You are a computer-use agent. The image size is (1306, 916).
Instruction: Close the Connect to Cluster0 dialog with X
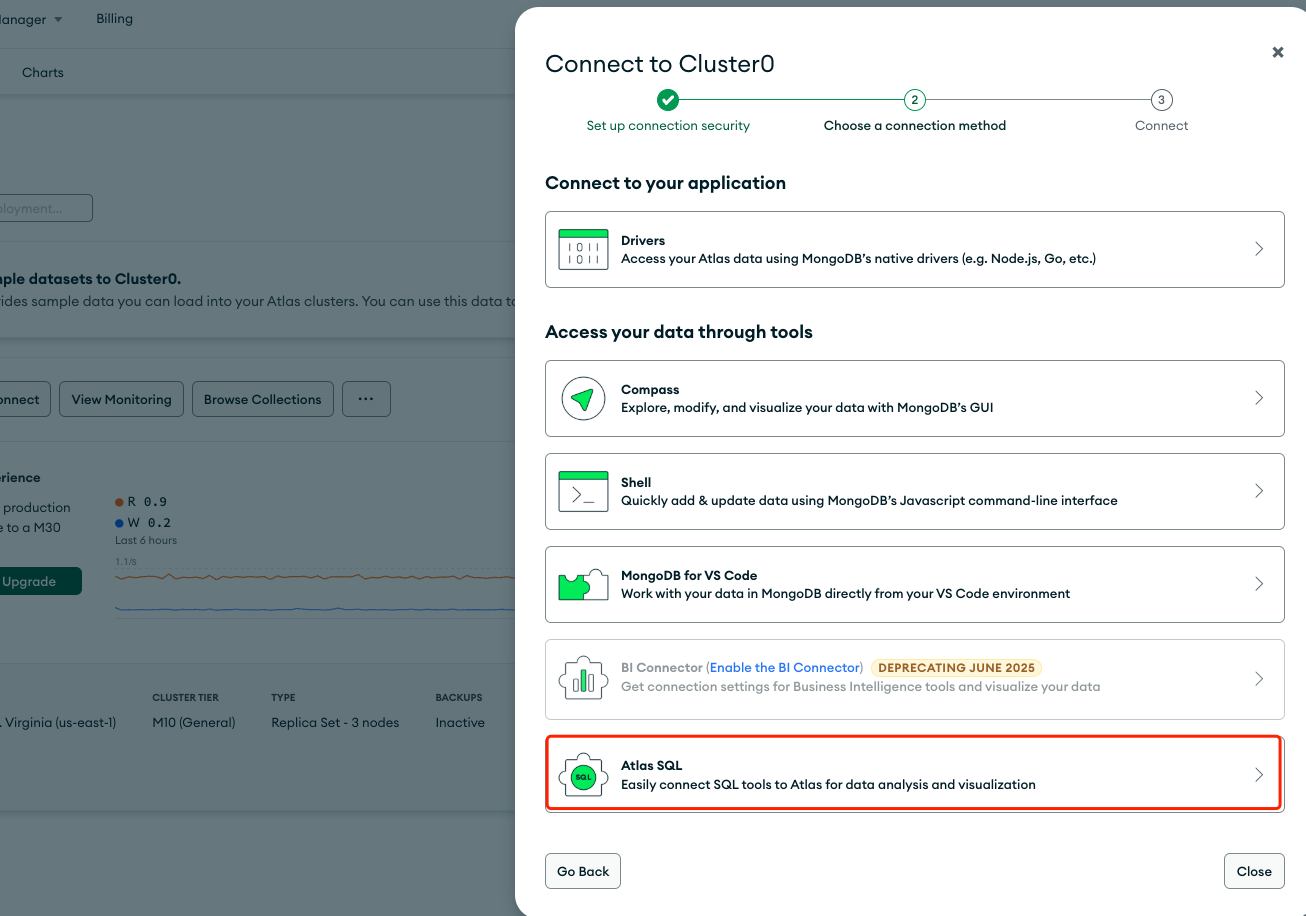1278,52
